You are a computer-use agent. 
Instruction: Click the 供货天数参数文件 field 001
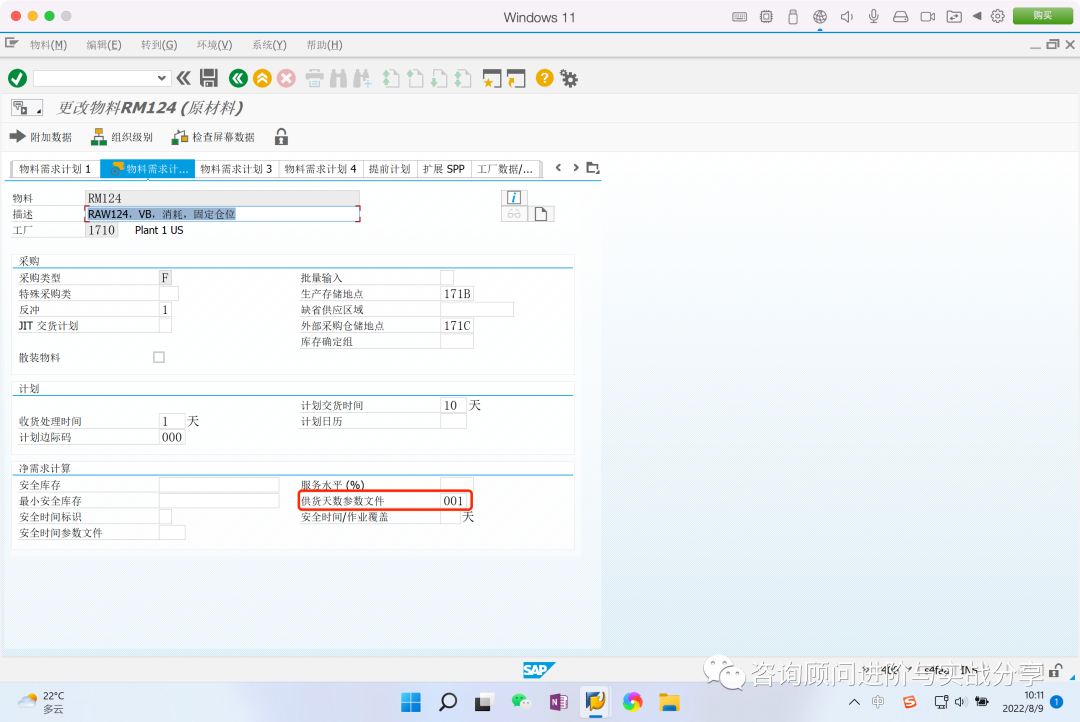[456, 501]
